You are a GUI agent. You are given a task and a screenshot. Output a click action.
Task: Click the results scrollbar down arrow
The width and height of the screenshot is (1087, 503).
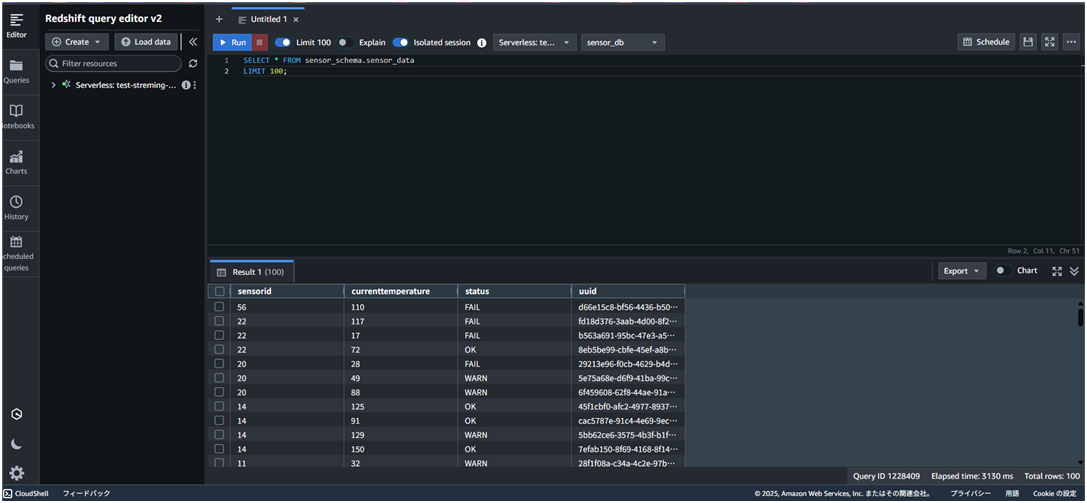pyautogui.click(x=1080, y=462)
